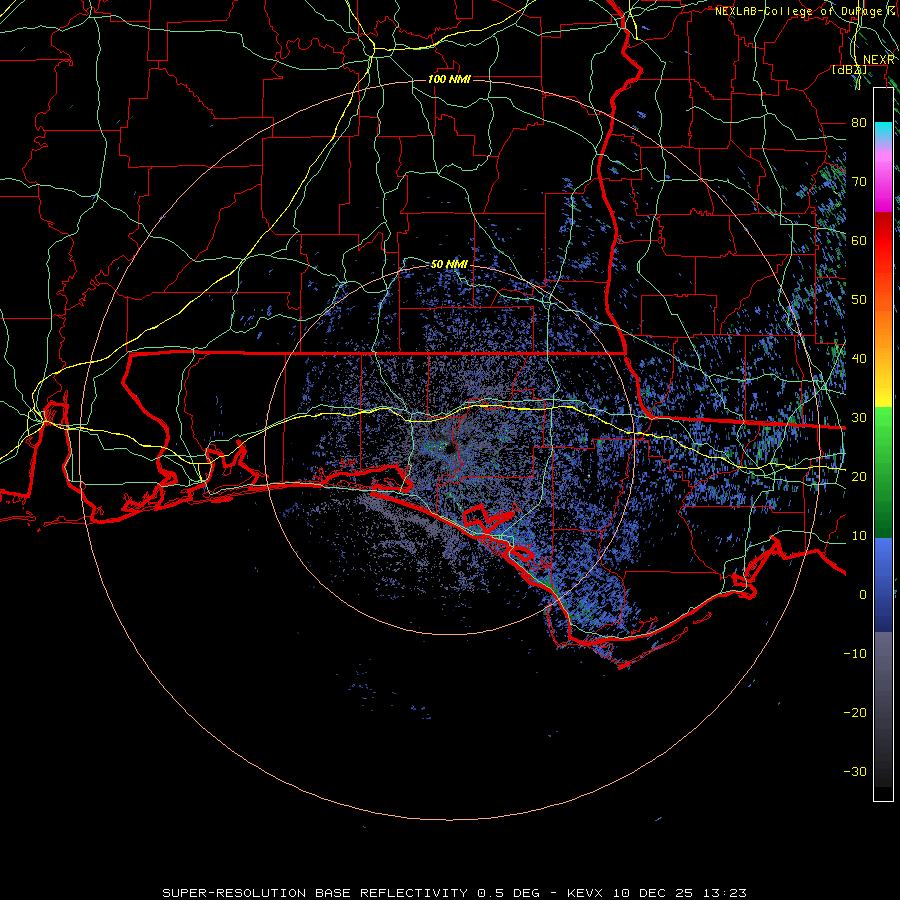This screenshot has width=900, height=900.
Task: Click the -20 value on the dBZ scale
Action: click(x=855, y=712)
